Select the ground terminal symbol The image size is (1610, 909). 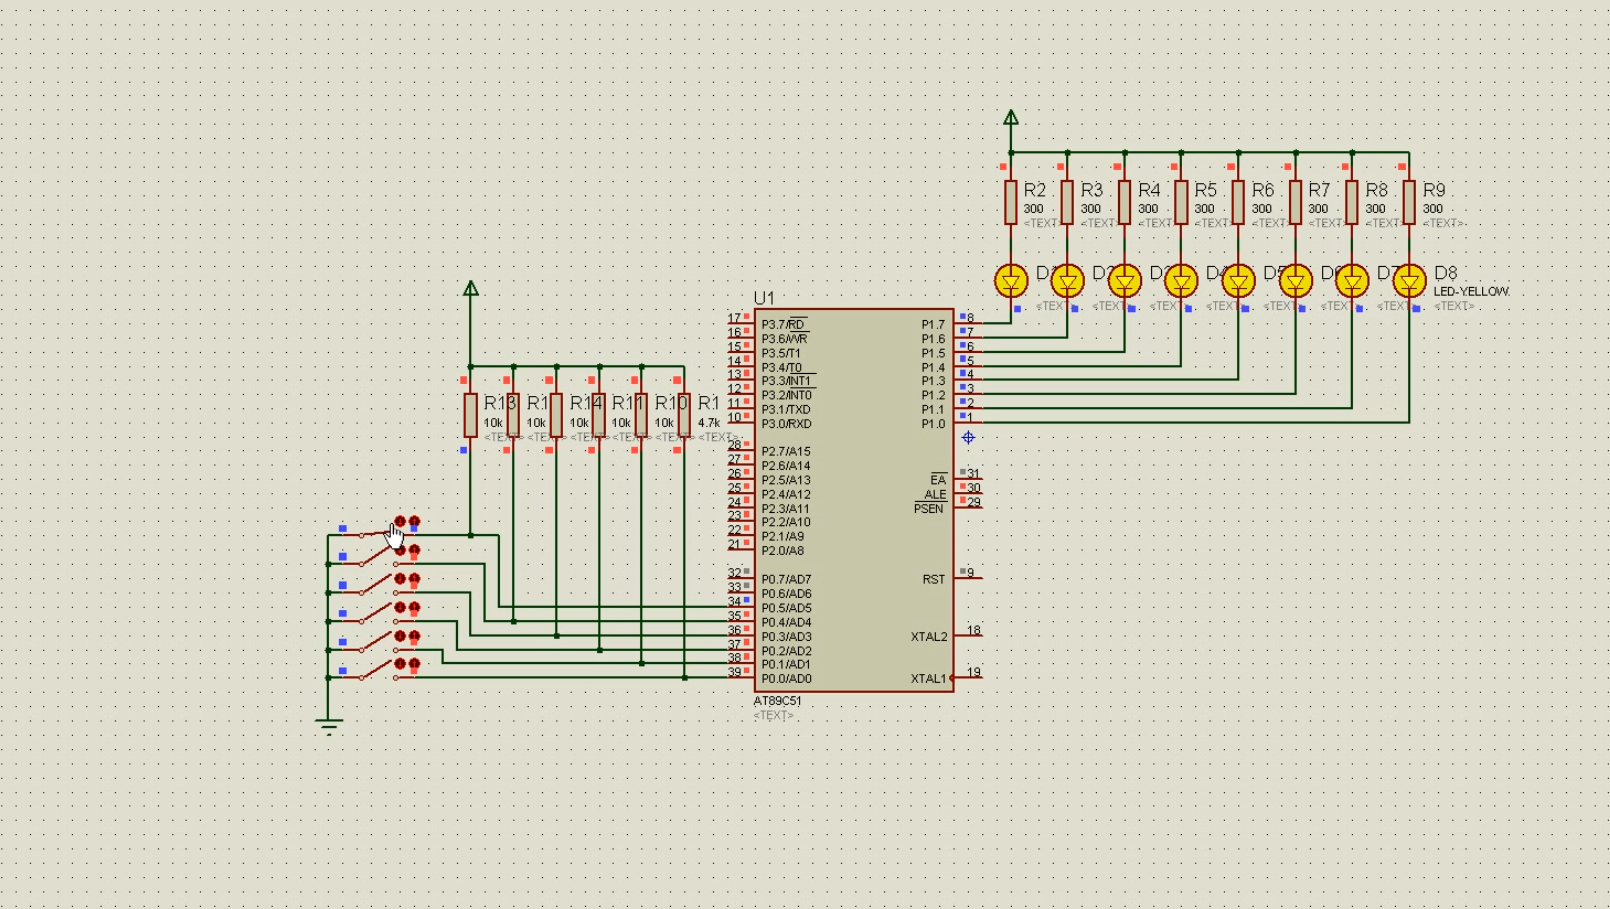(328, 726)
